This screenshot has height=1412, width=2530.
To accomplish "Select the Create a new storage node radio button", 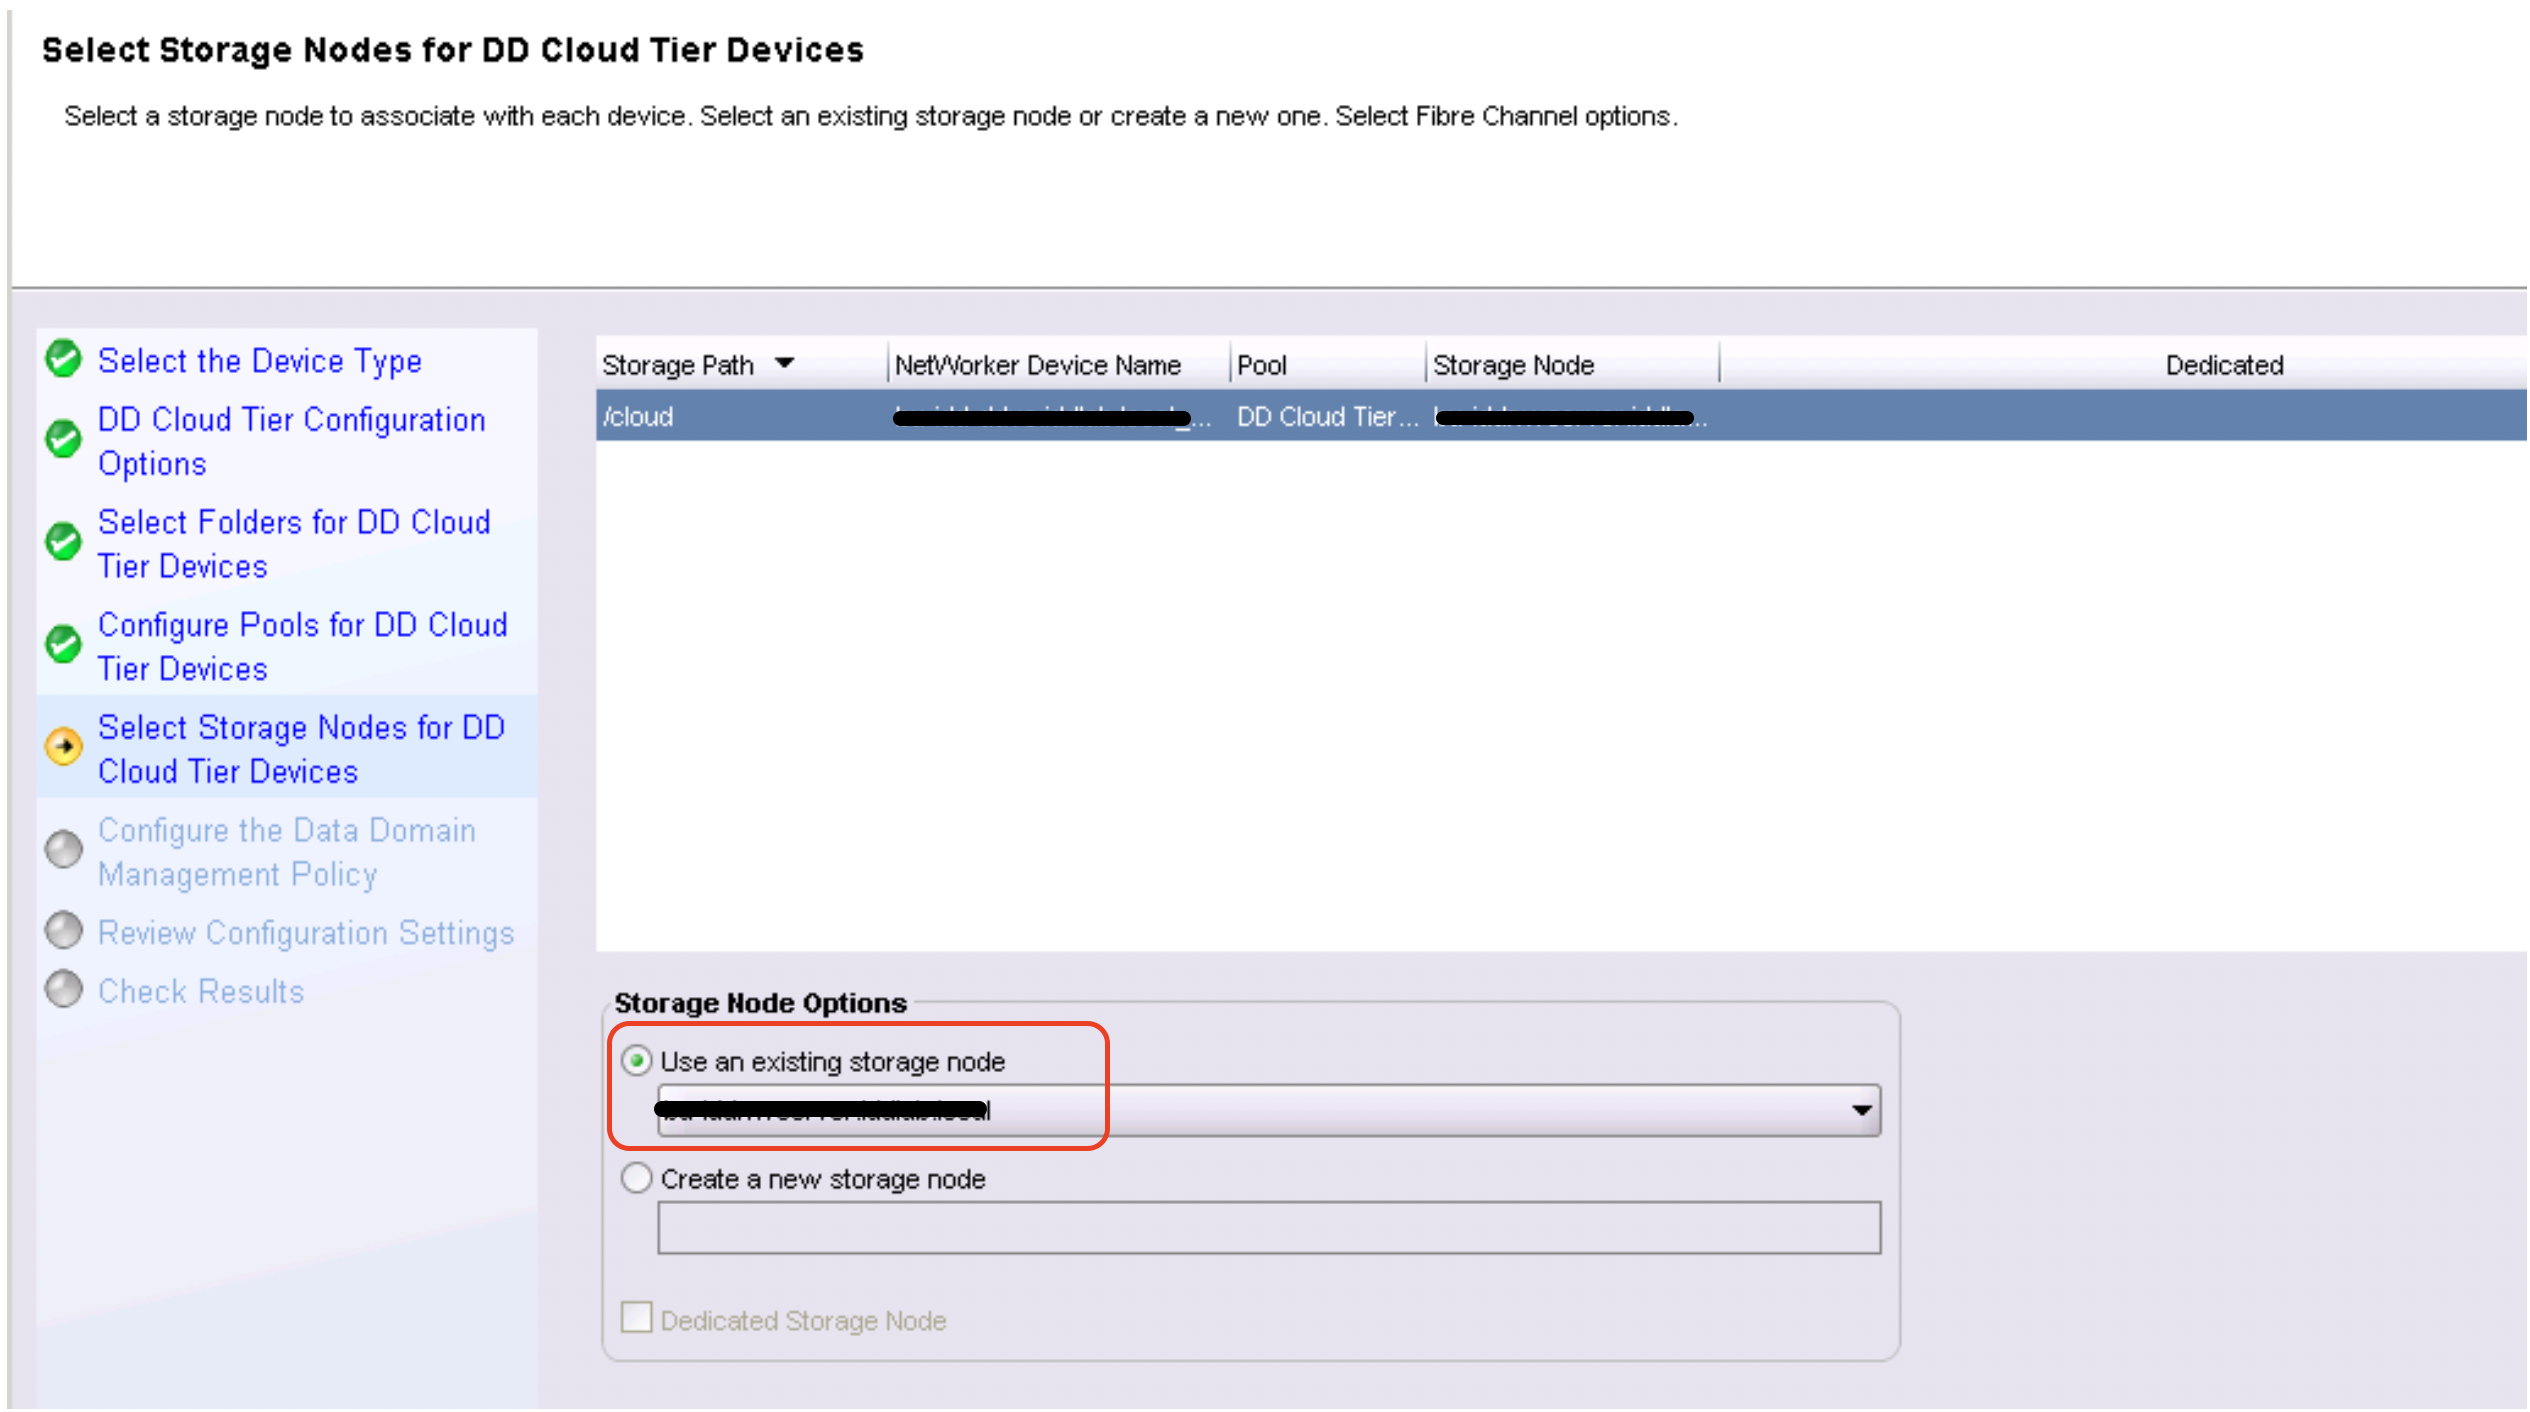I will click(637, 1178).
